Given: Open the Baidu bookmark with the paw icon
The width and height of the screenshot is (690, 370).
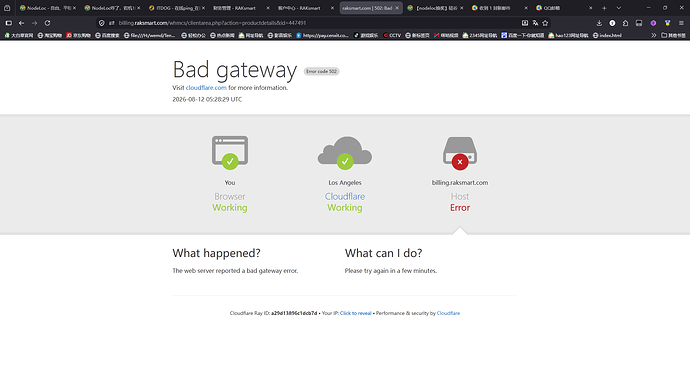Looking at the screenshot, I should [x=523, y=35].
